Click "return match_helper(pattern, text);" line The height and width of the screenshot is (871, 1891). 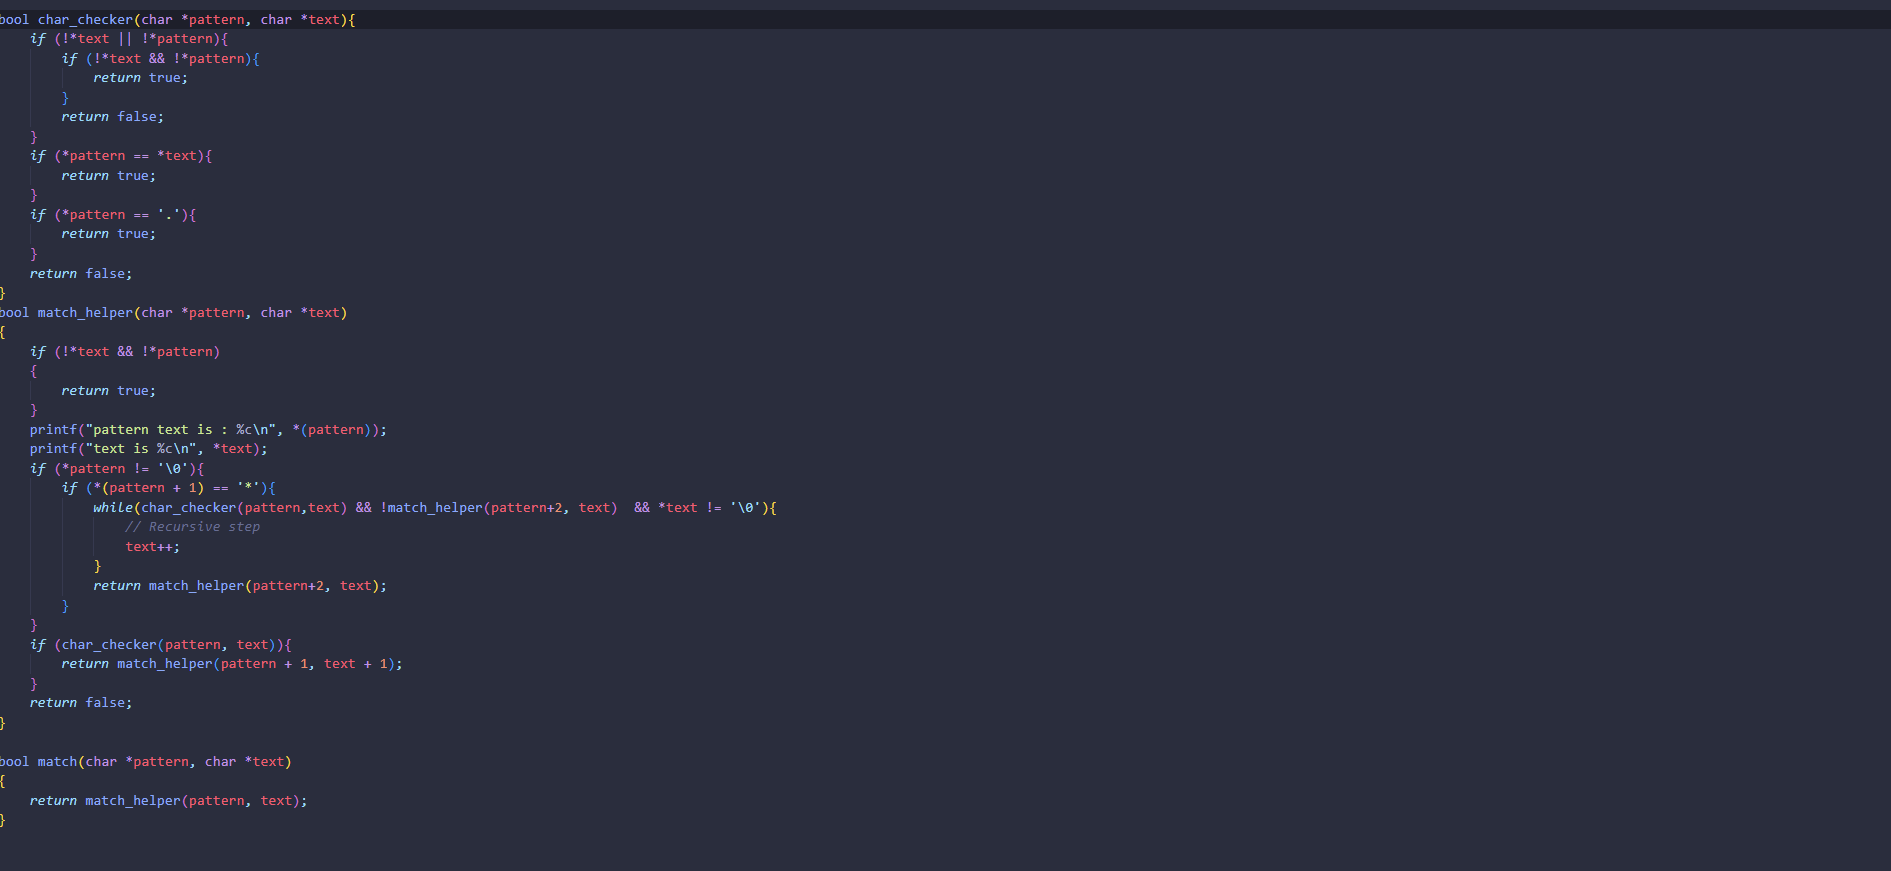[168, 801]
